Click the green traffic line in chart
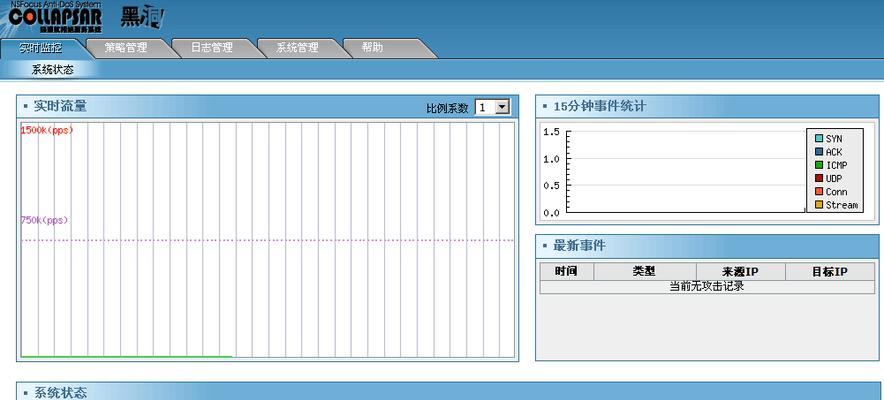 (x=127, y=356)
